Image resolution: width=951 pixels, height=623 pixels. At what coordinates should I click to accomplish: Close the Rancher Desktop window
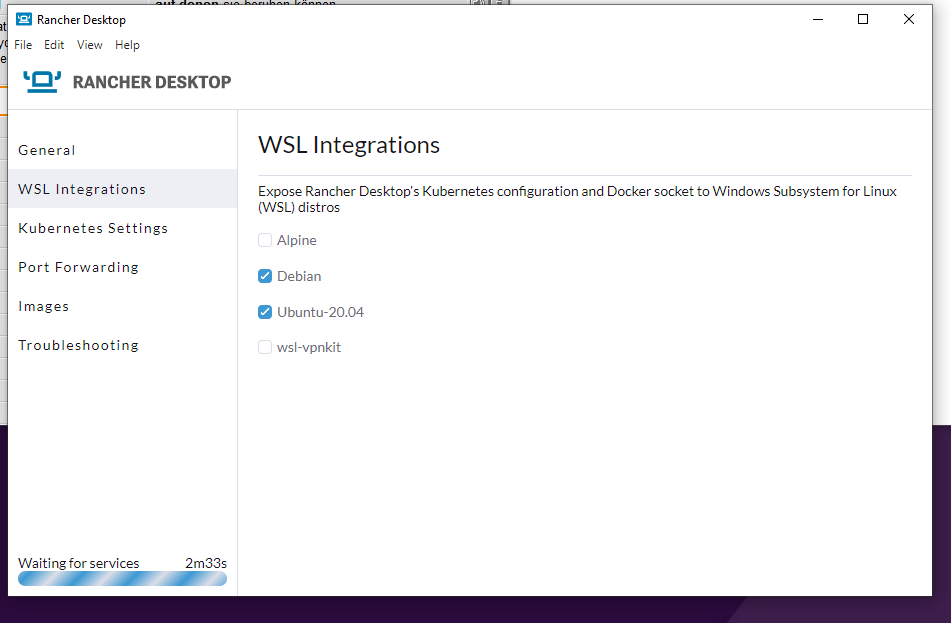coord(909,19)
